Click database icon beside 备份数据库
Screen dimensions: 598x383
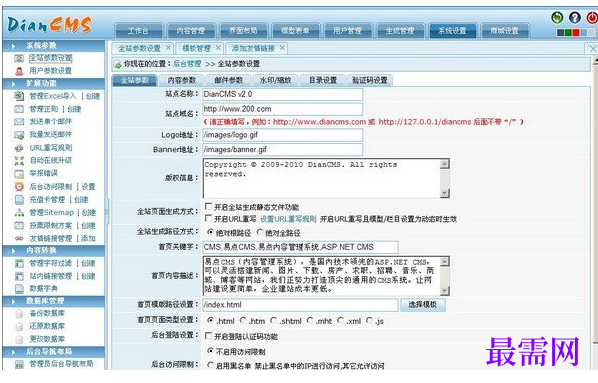[19, 314]
